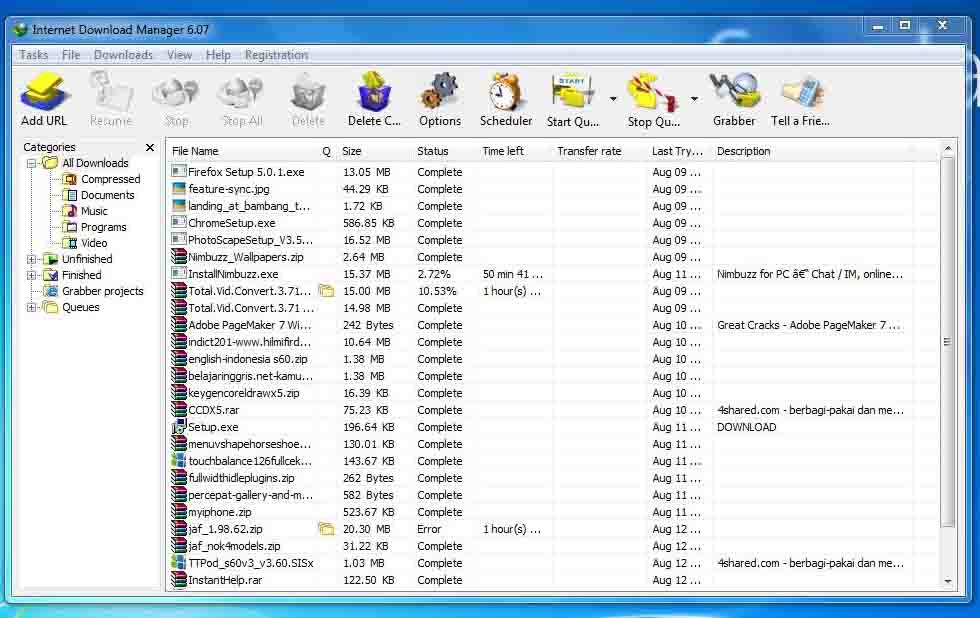Click the list scrollbar down arrow

948,581
